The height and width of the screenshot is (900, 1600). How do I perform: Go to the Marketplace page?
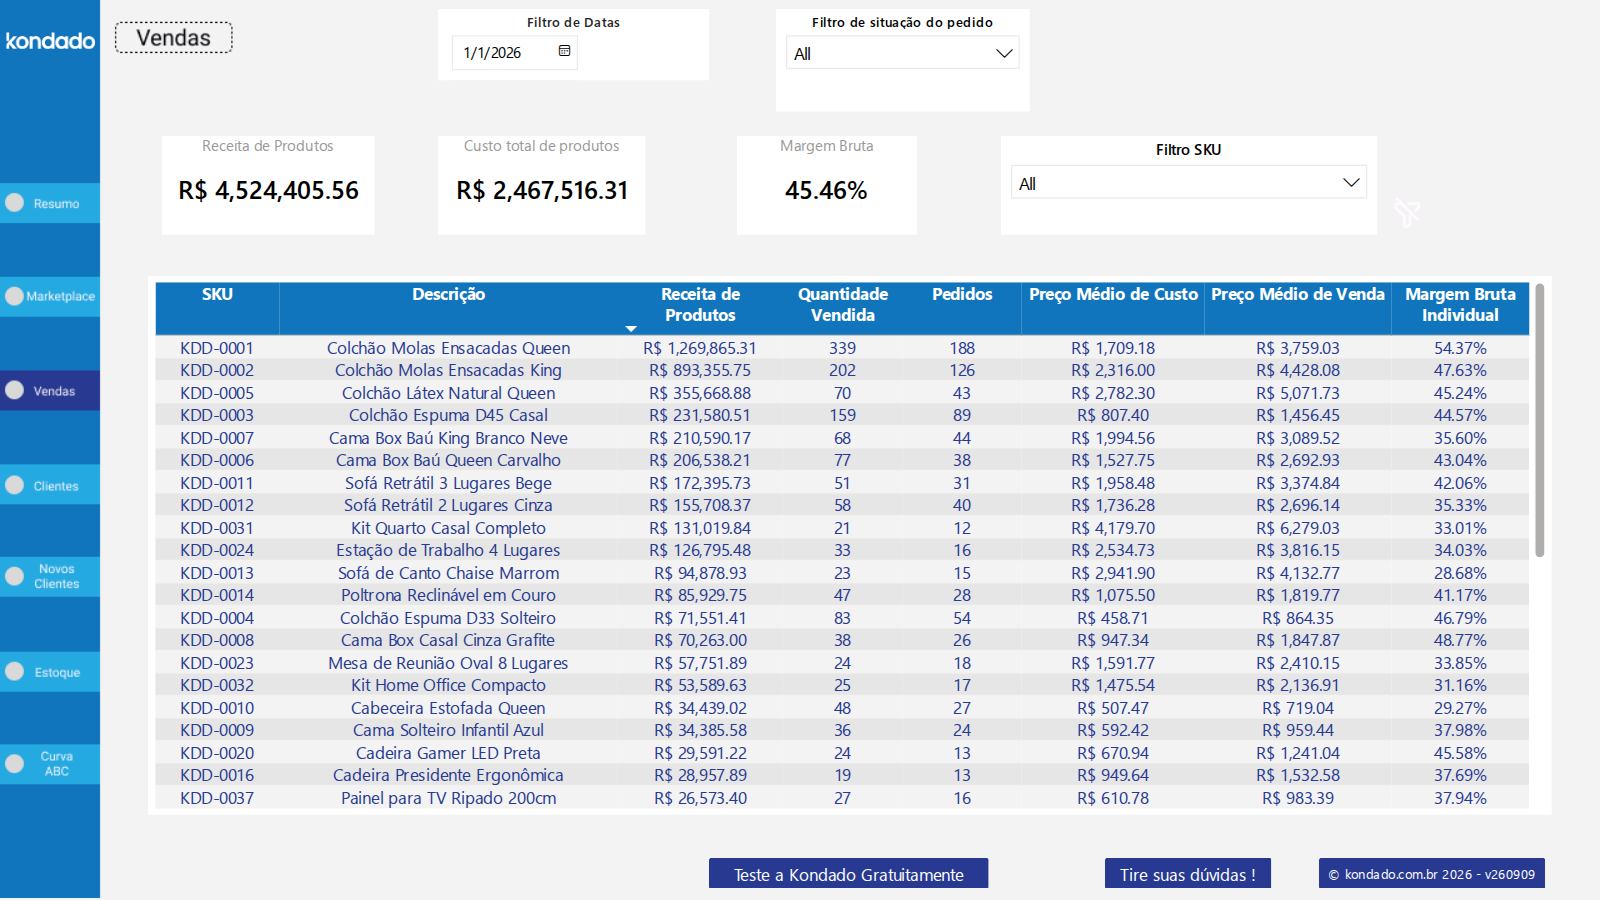[50, 296]
